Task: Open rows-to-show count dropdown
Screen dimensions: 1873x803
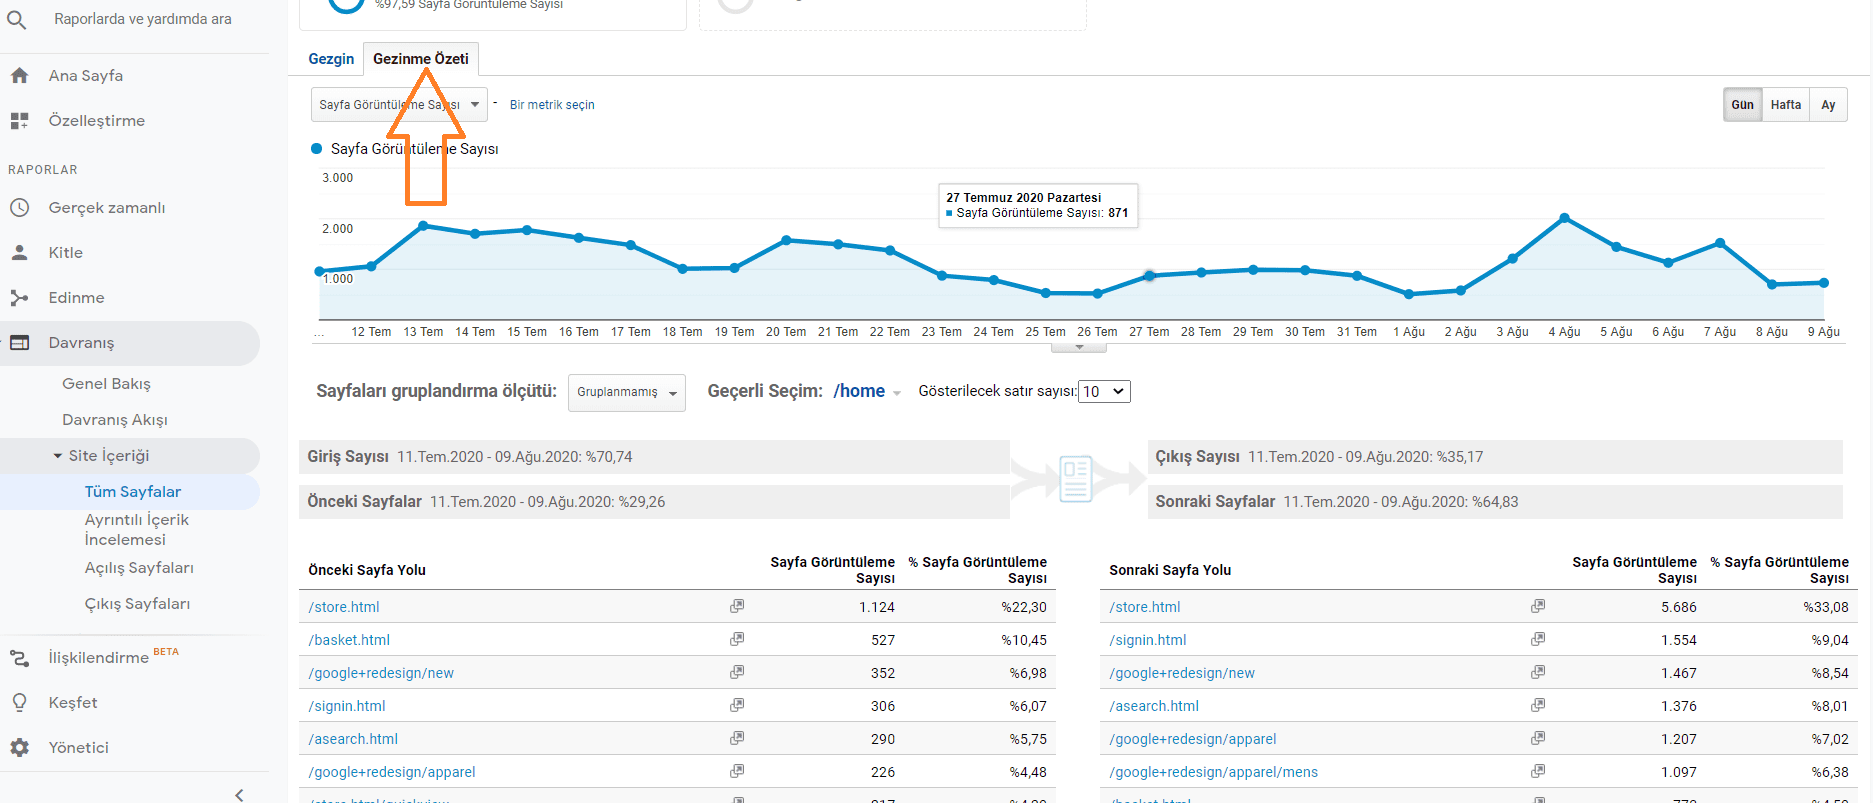Action: [1104, 392]
